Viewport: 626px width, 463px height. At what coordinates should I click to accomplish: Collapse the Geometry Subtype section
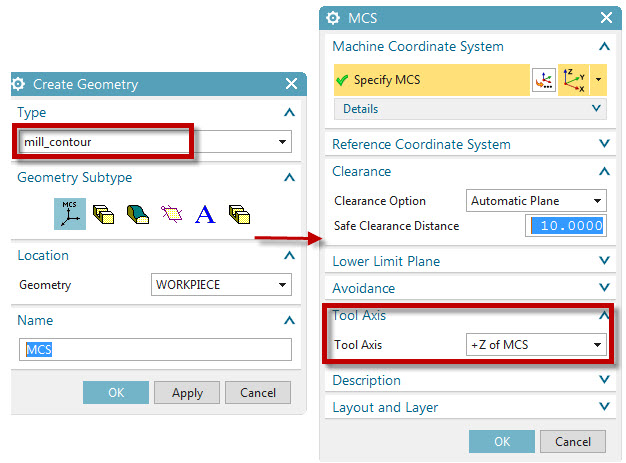click(289, 177)
